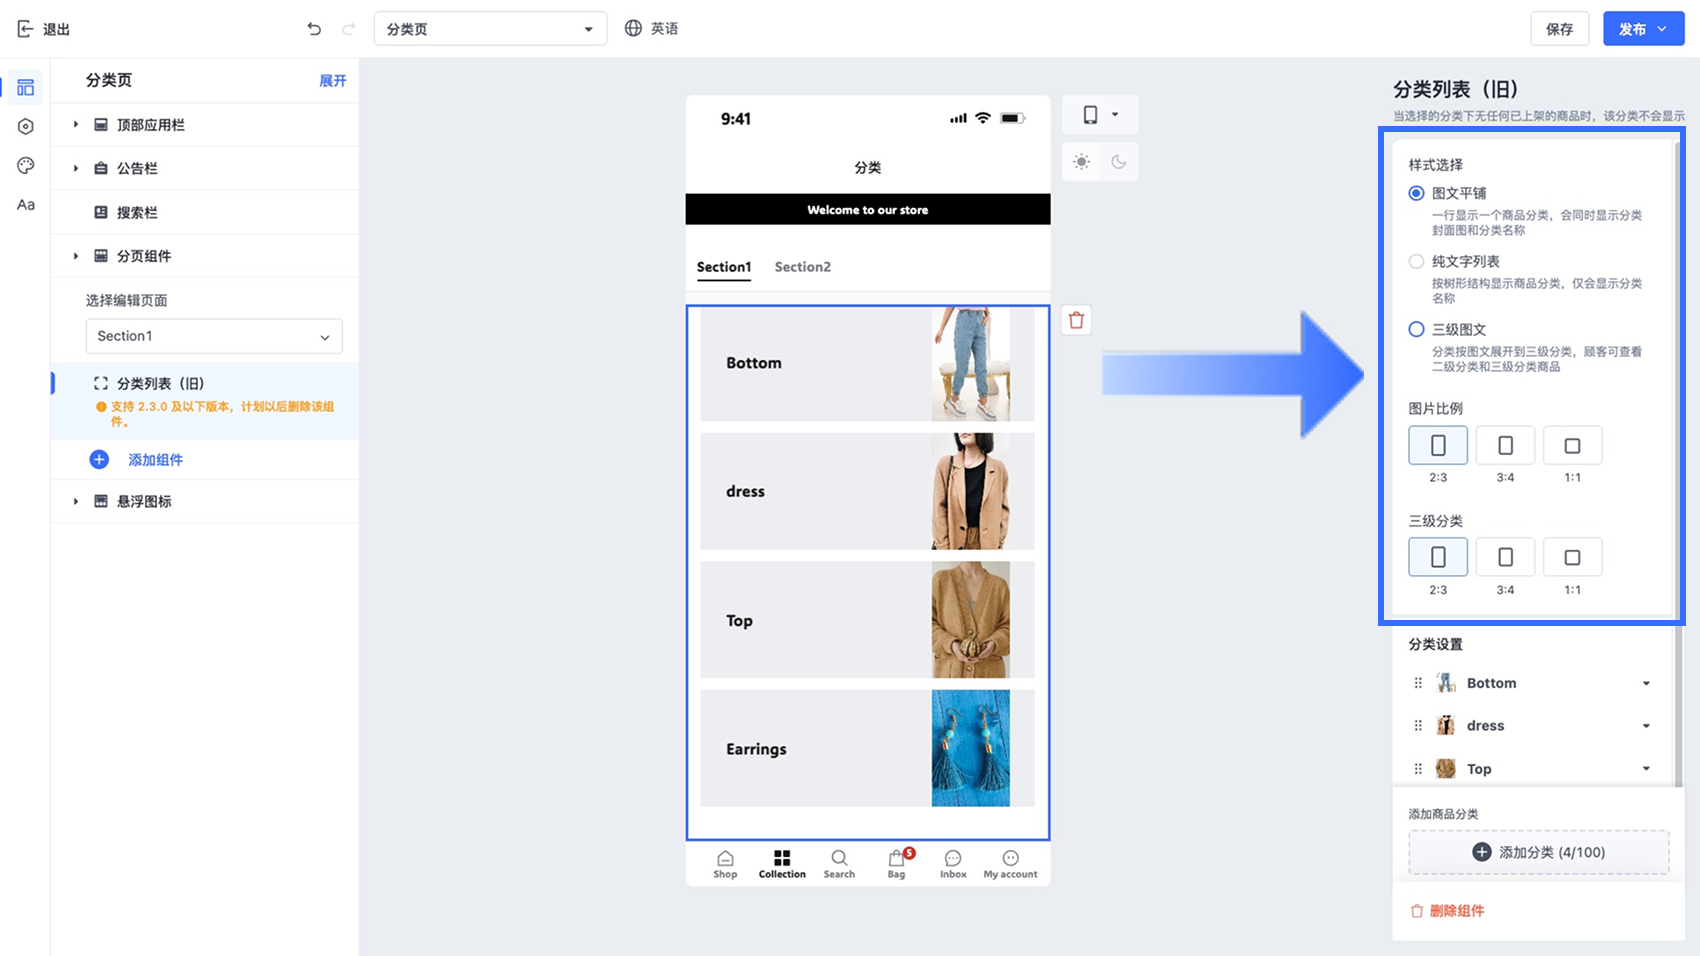Expand the Top category settings arrow

tap(1646, 769)
